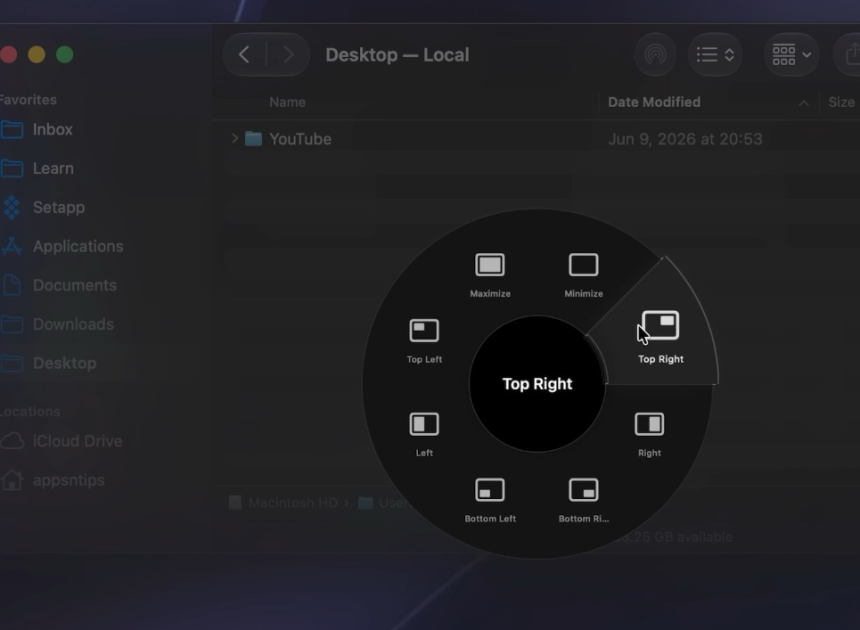Sort by the Name column

click(x=287, y=103)
